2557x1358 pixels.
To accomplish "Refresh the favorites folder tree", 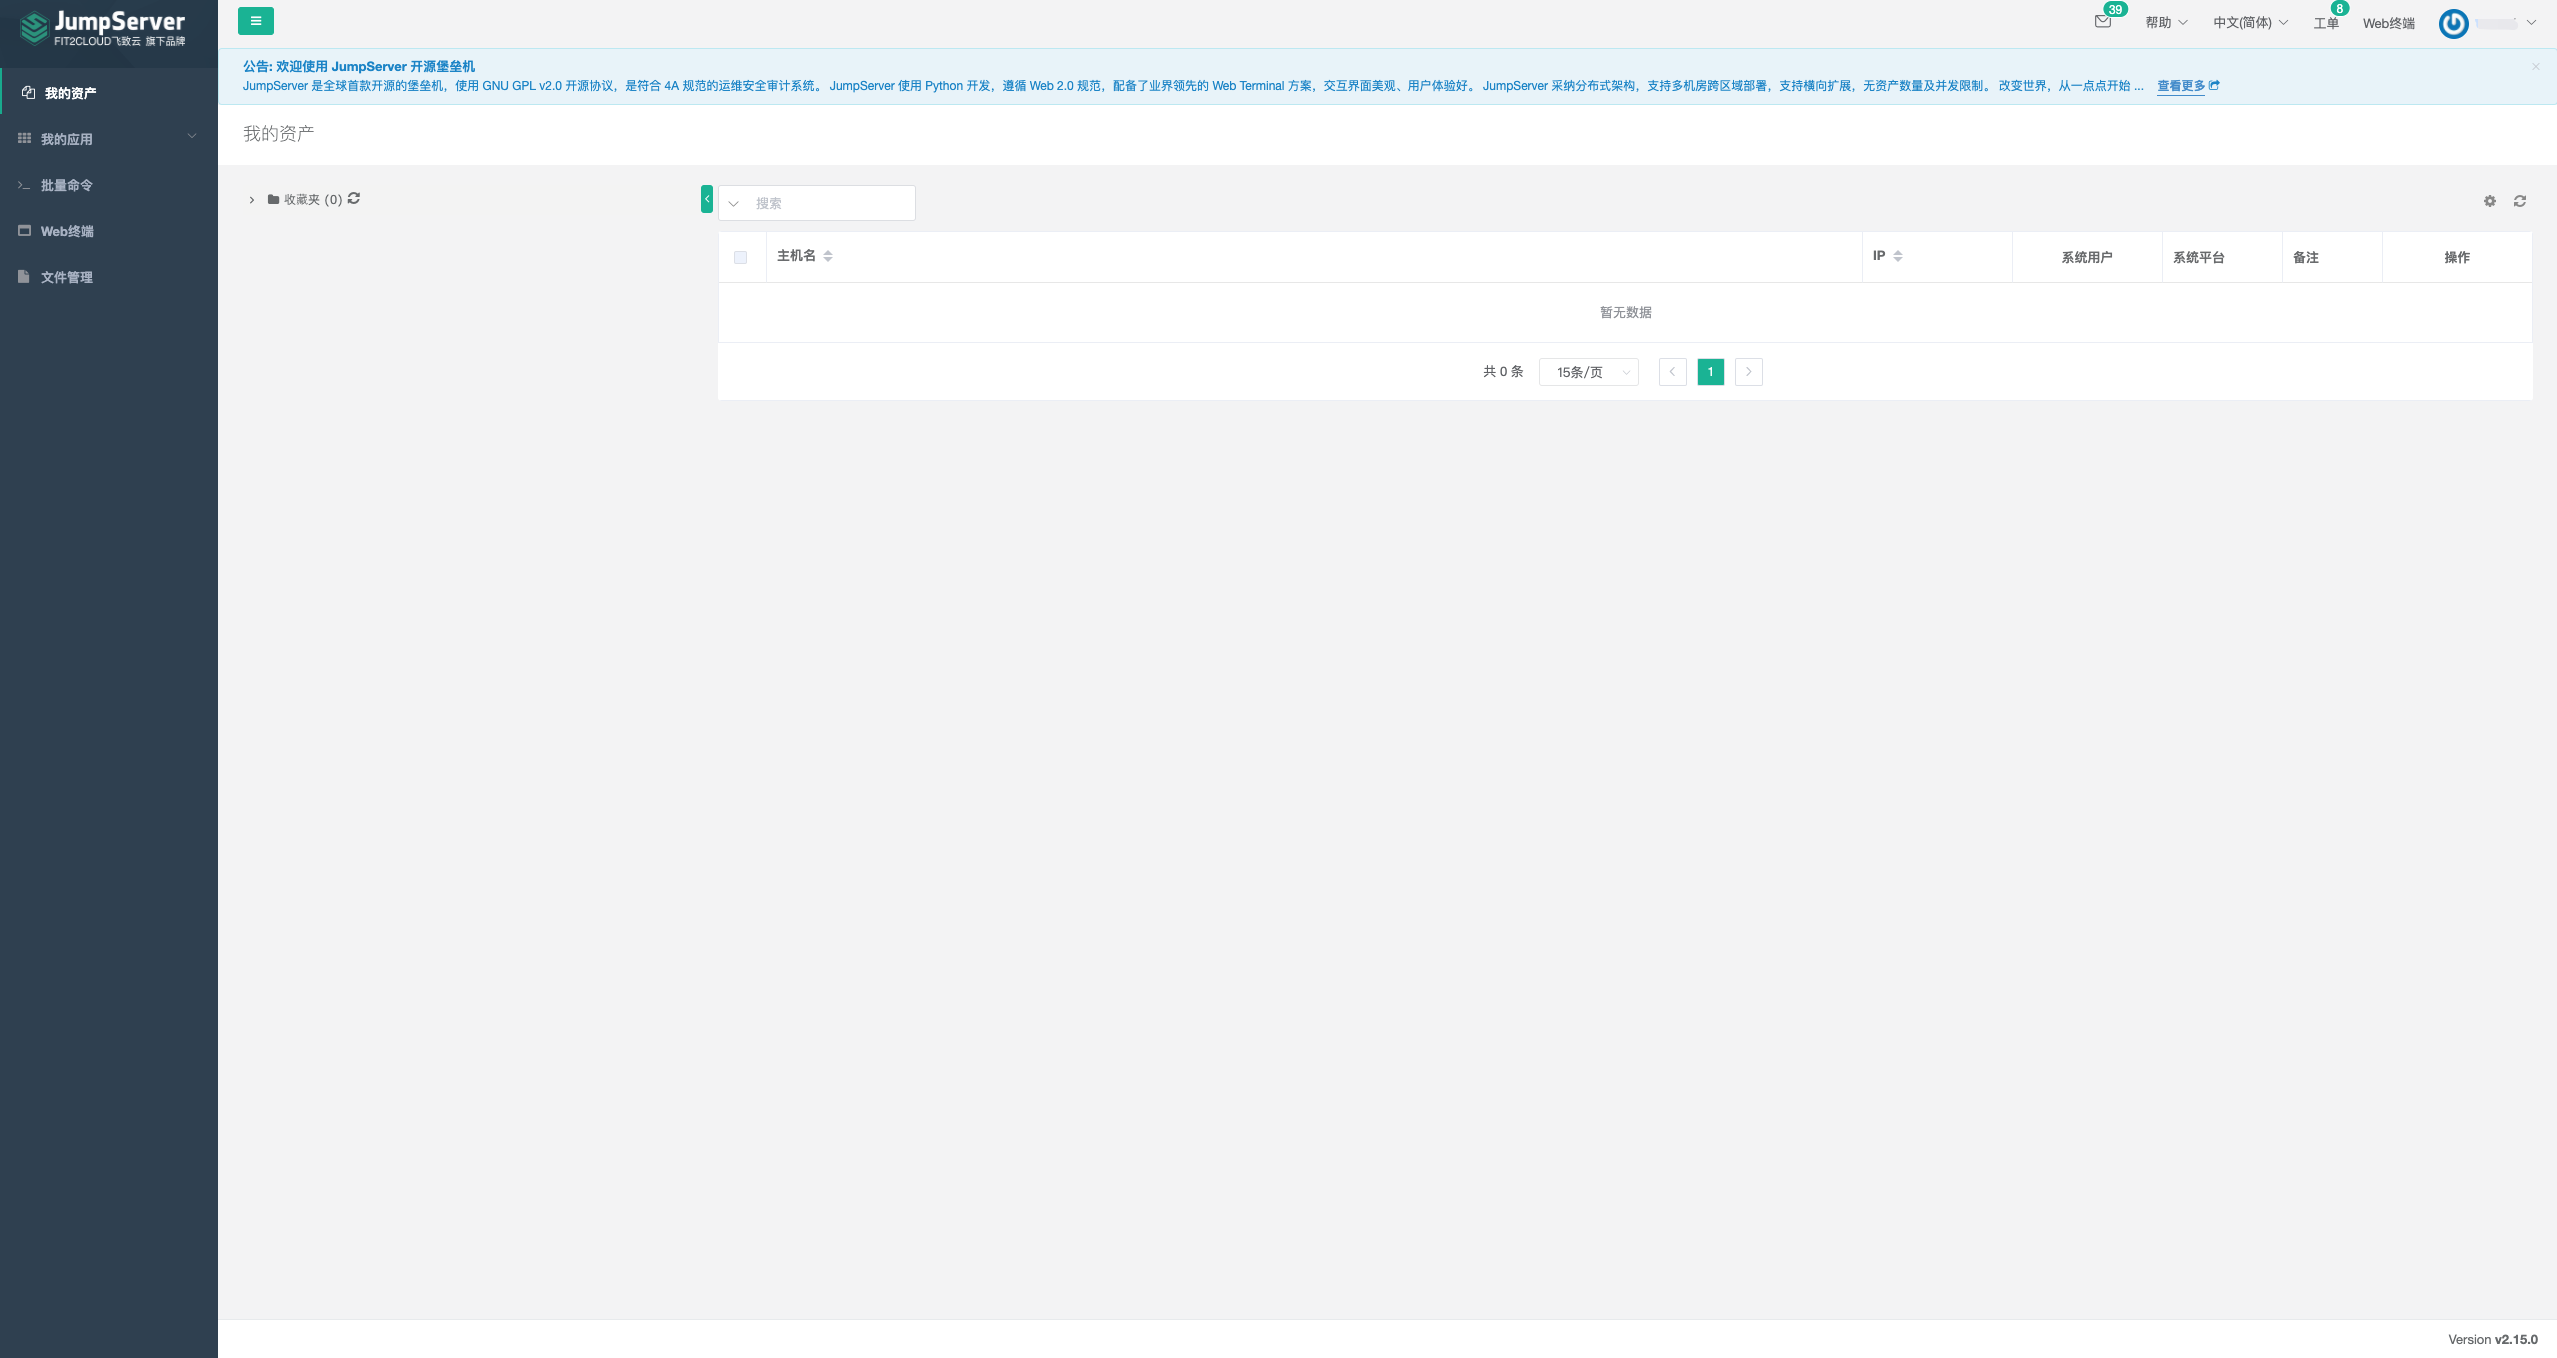I will pos(354,199).
